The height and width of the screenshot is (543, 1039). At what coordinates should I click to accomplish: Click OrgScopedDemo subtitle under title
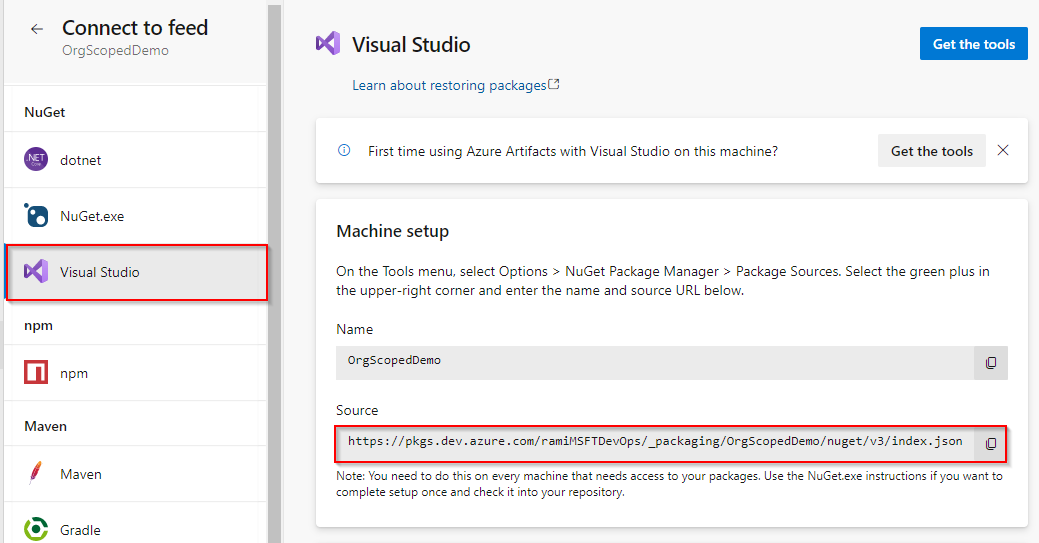[115, 50]
